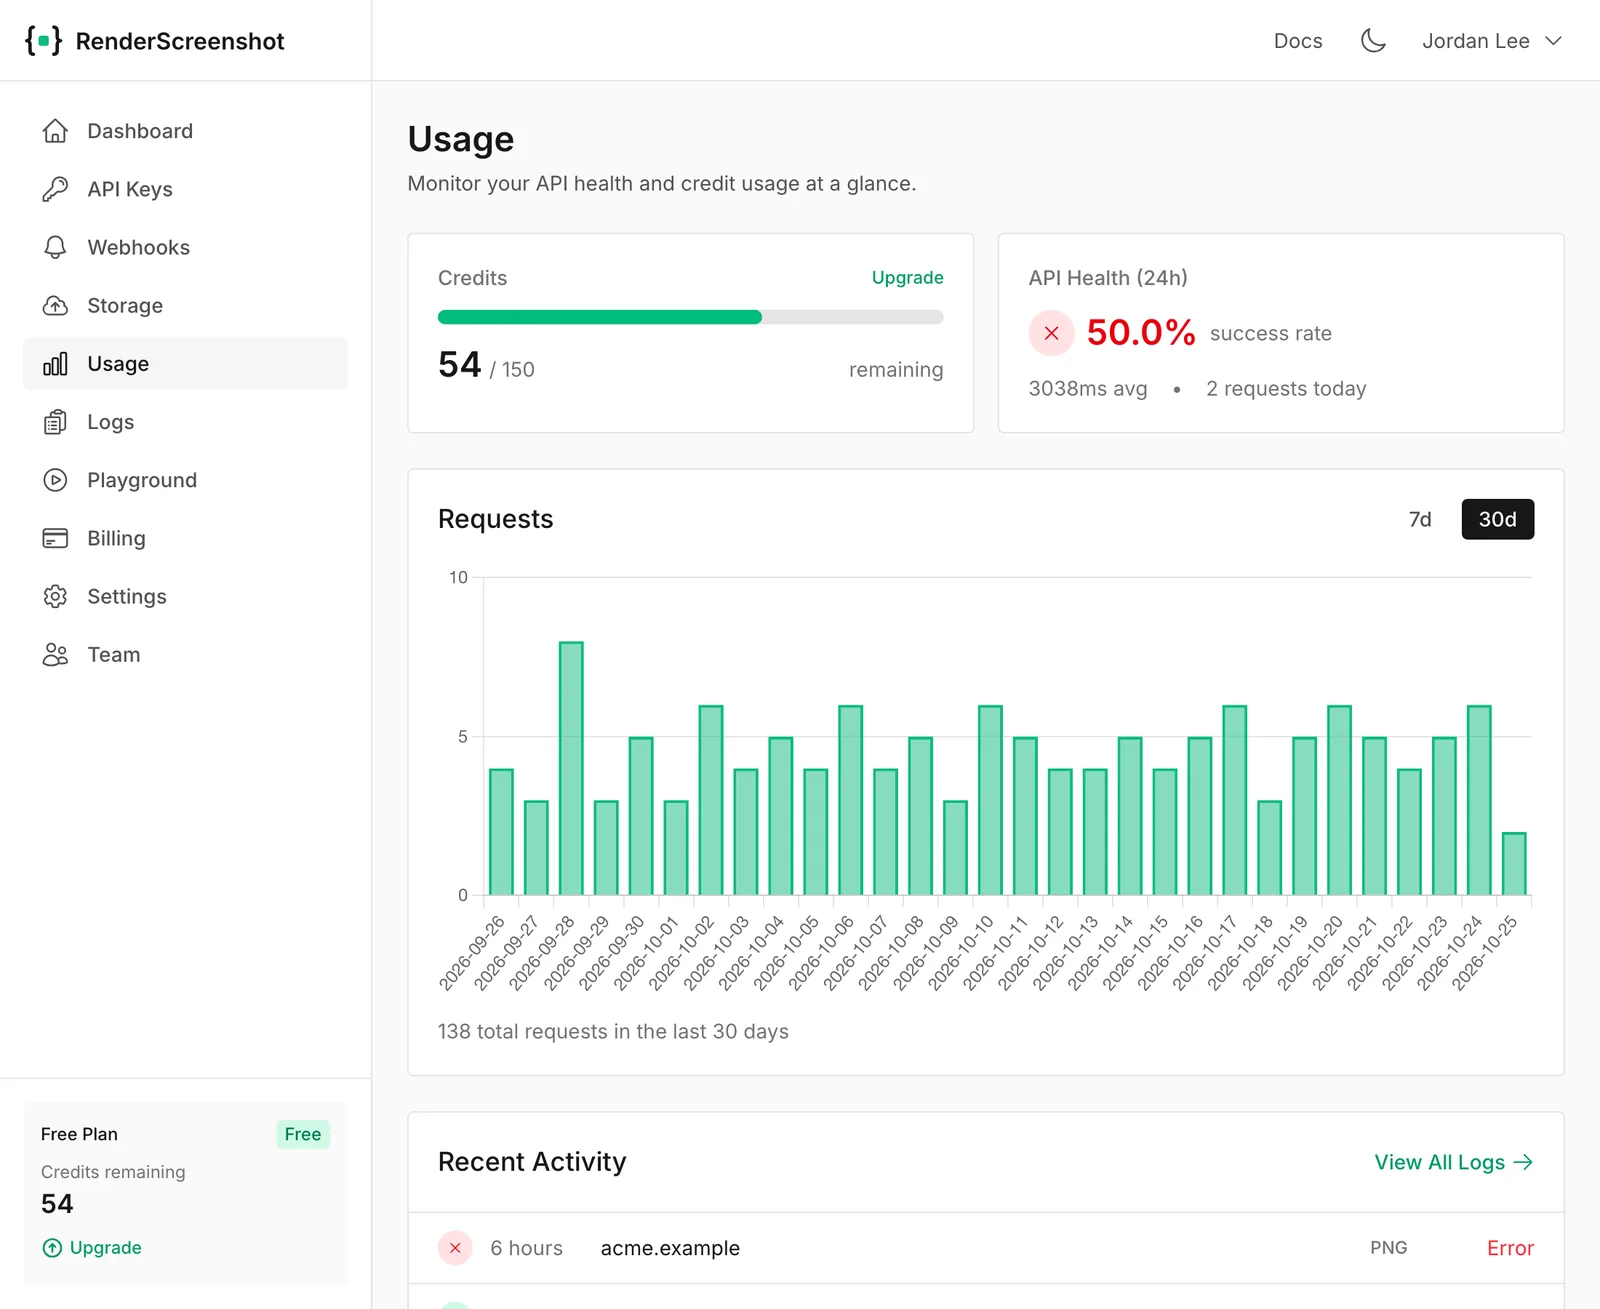Click the Error status on the acme.example row

click(1510, 1248)
